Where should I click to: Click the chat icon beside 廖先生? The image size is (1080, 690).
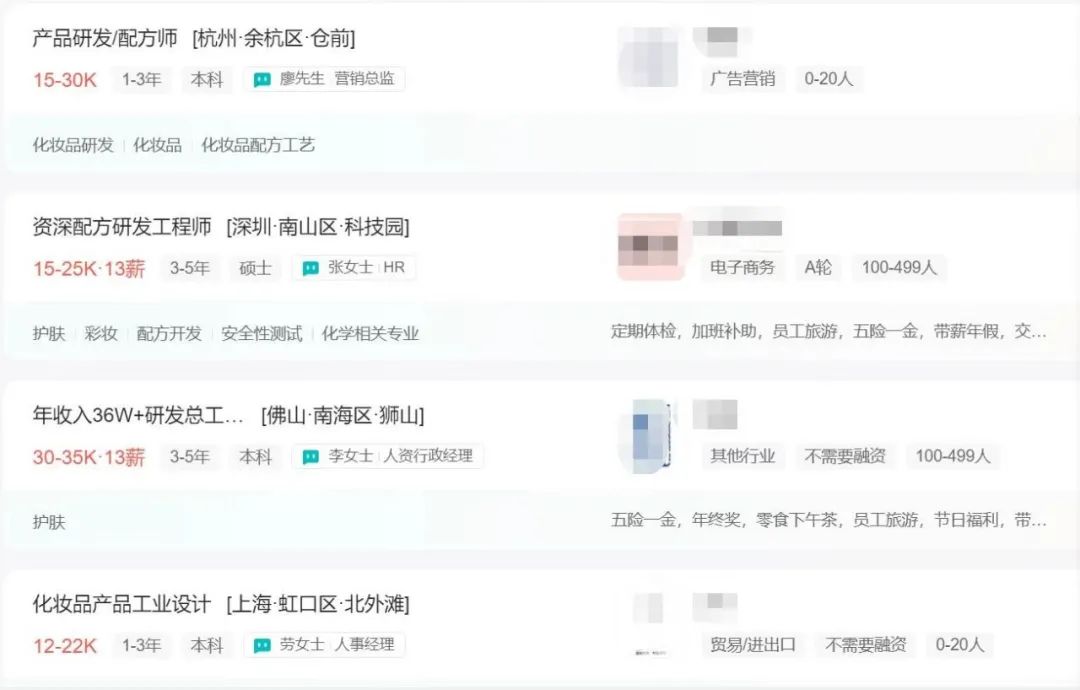(262, 80)
